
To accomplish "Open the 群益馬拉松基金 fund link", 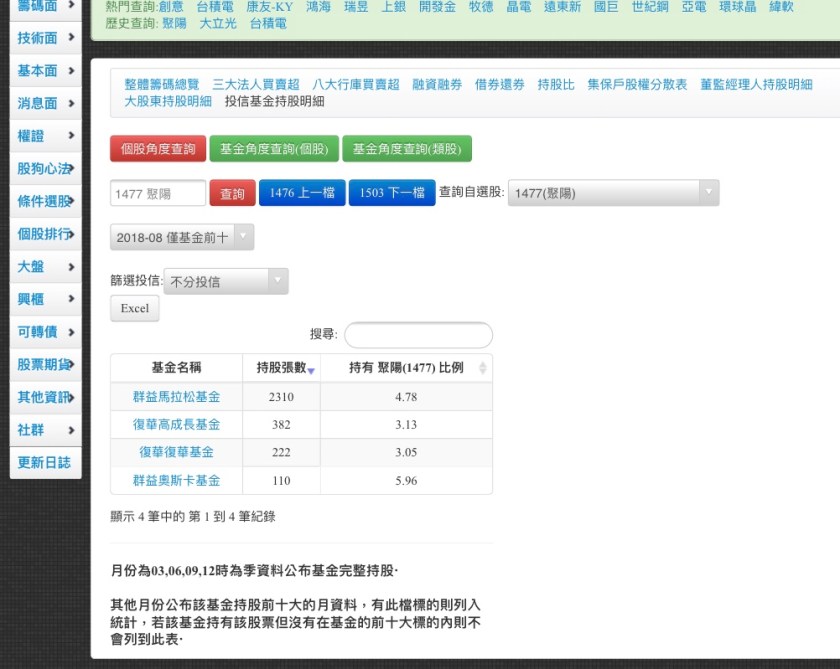I will [x=176, y=397].
